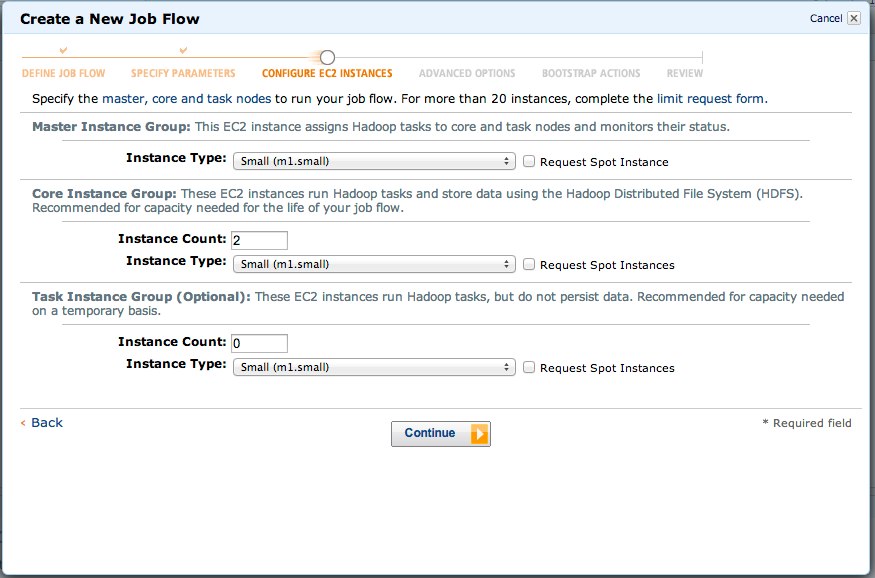Toggle Request Spot Instances for the Task group
875x578 pixels.
(x=528, y=367)
